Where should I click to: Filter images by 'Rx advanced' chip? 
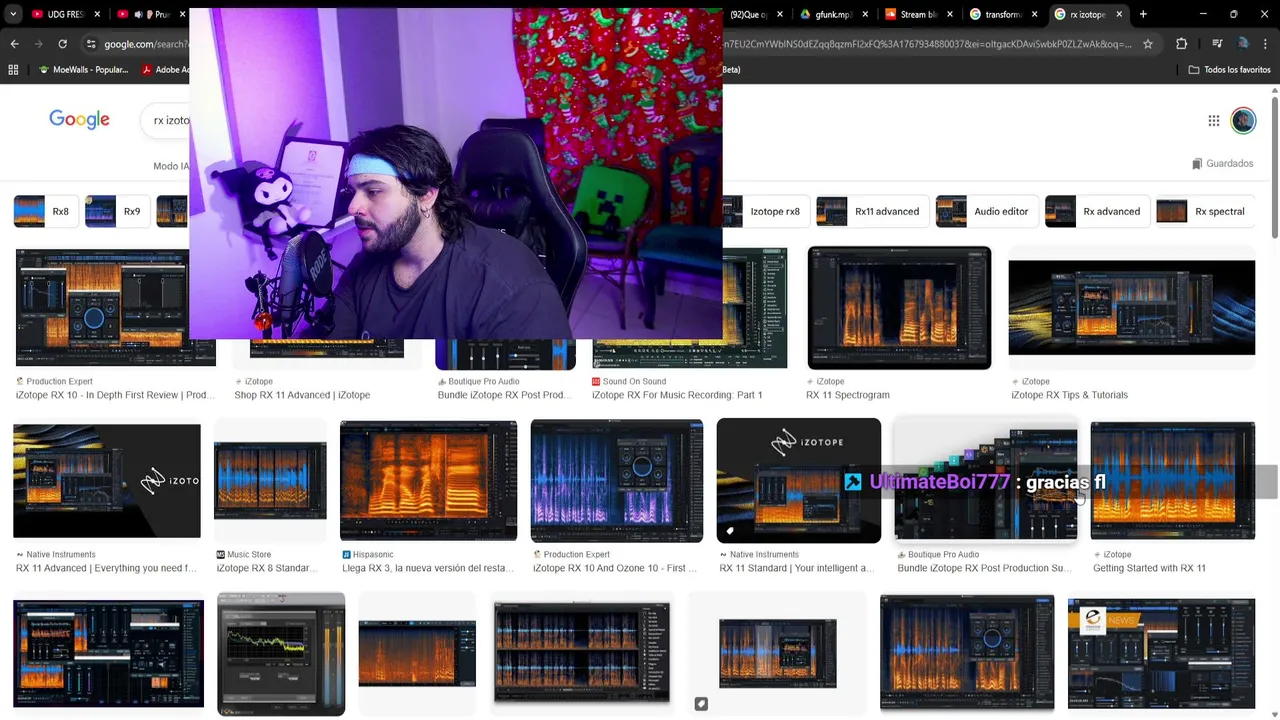coord(1096,212)
